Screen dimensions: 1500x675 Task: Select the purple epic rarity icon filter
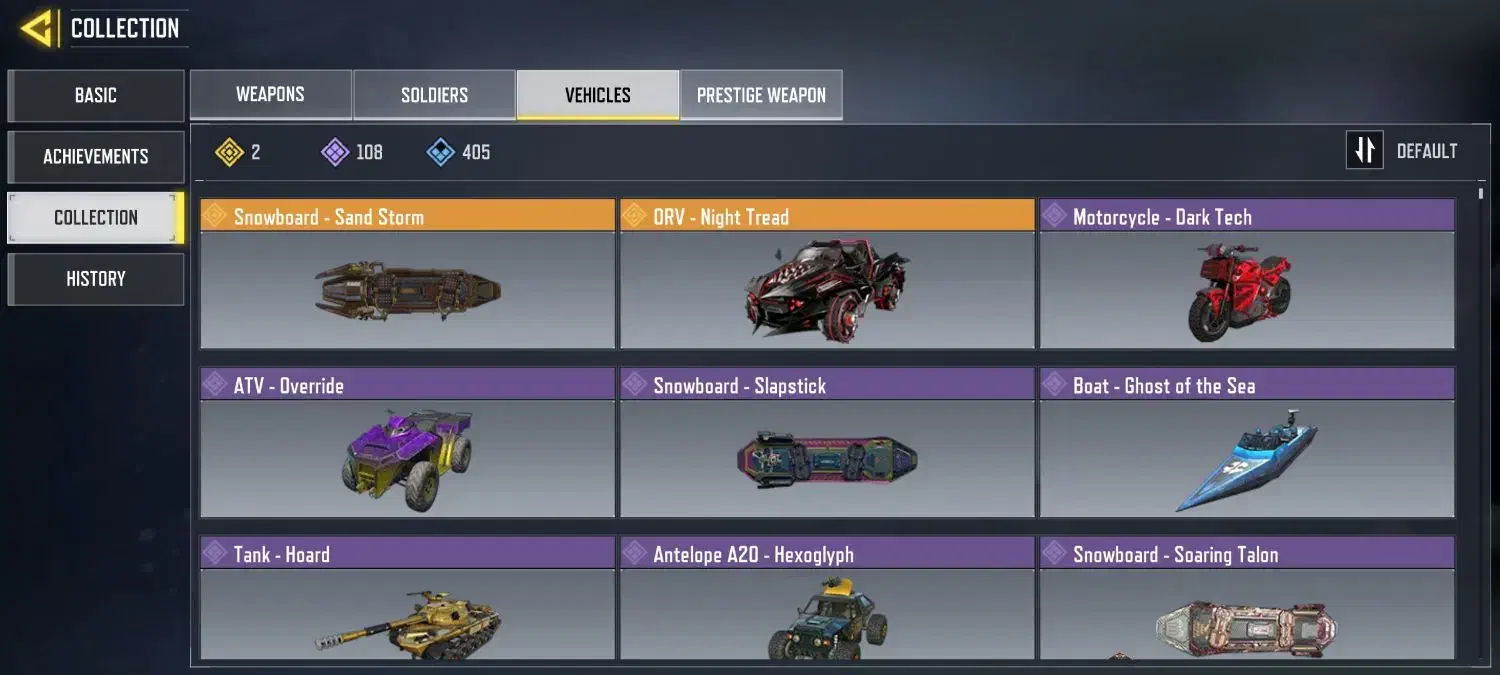[x=334, y=152]
